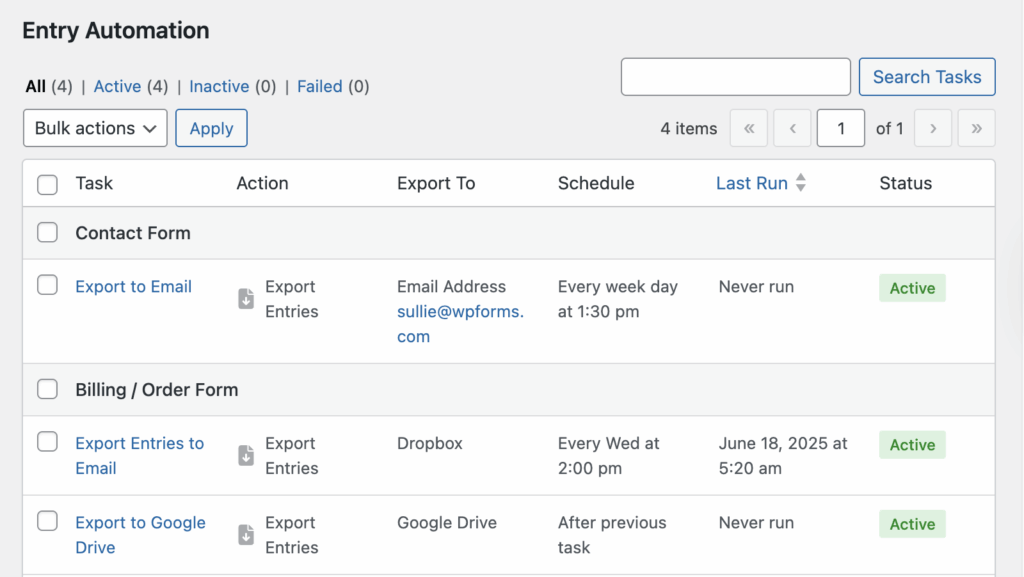Select the Export to Google Drive task checkbox

(47, 521)
